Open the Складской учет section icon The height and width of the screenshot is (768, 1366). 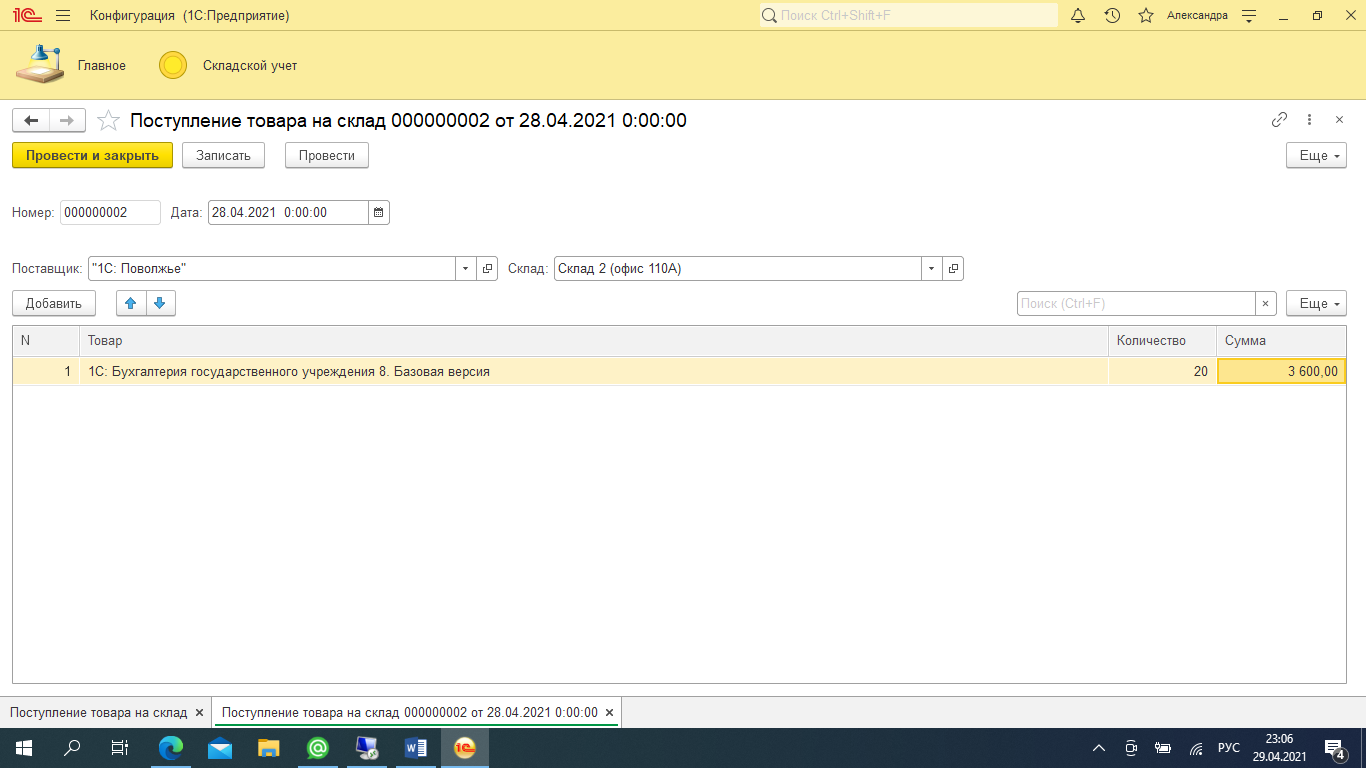173,65
